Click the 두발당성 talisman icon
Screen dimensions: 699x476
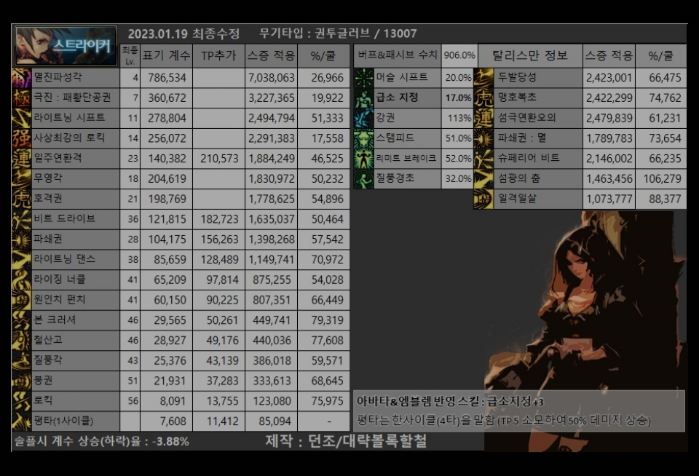(x=484, y=77)
